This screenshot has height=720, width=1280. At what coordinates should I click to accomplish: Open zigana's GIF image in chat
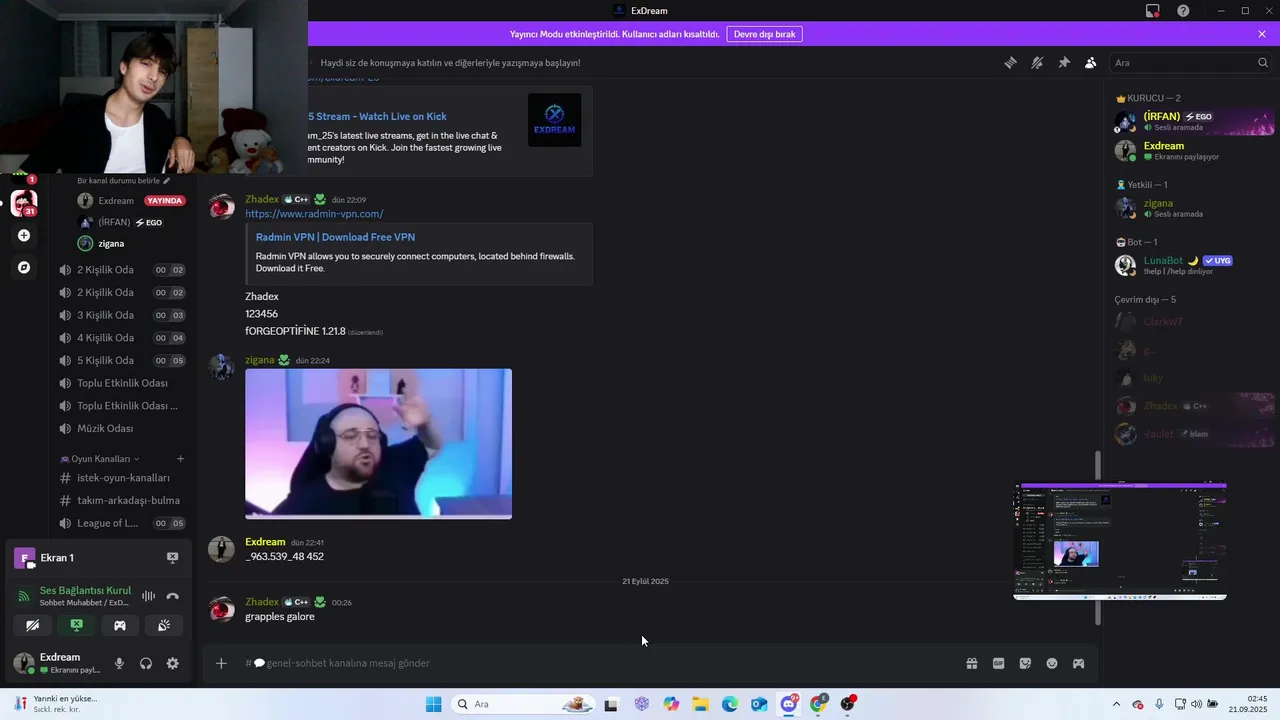[378, 444]
